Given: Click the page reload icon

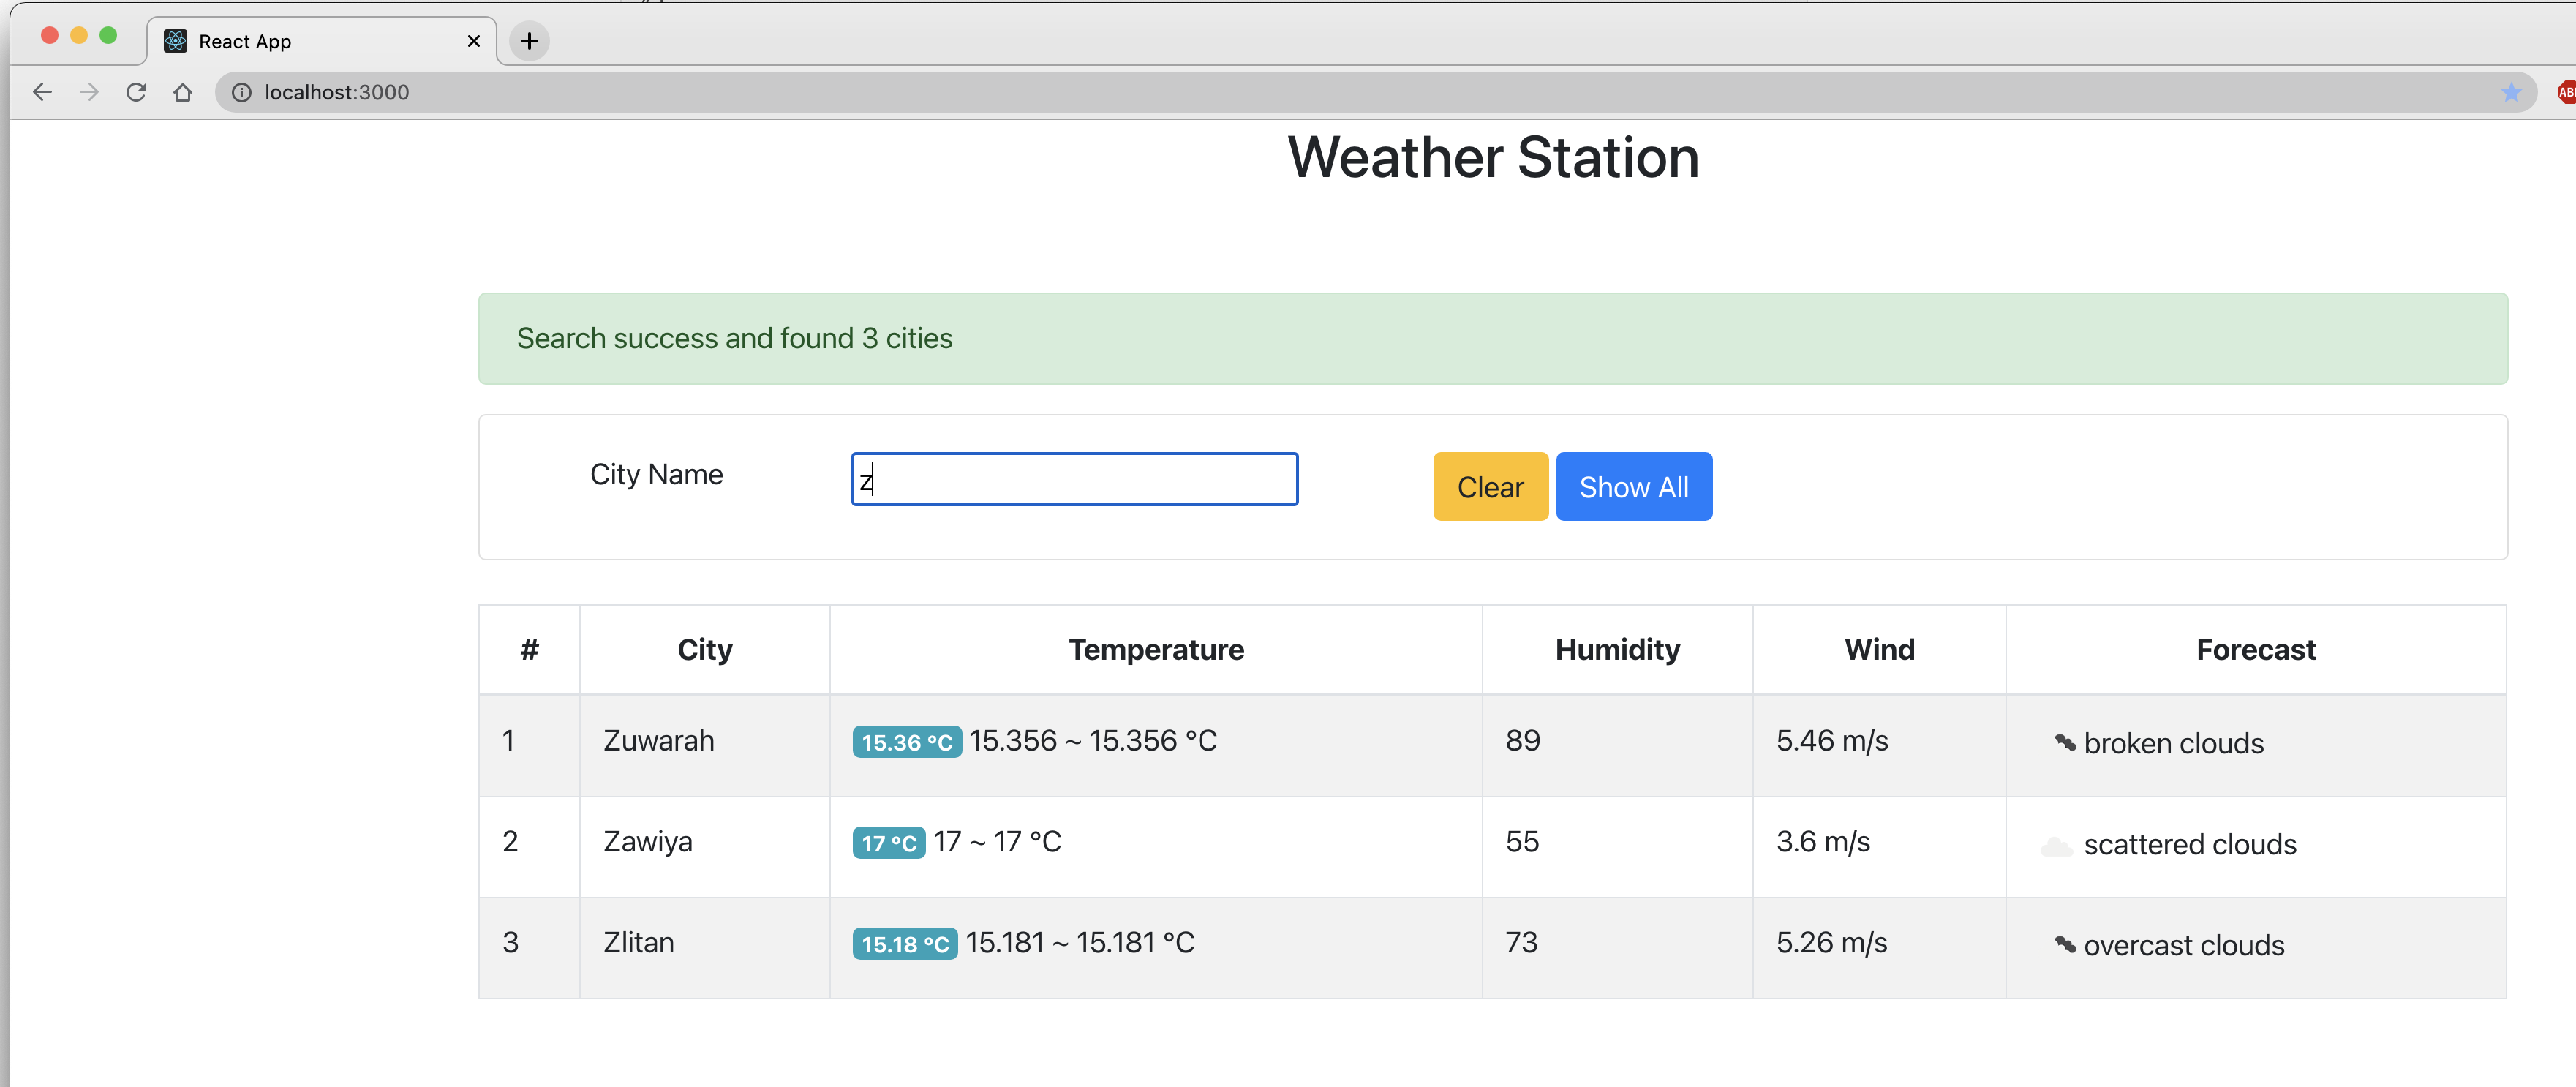Looking at the screenshot, I should pyautogui.click(x=137, y=92).
